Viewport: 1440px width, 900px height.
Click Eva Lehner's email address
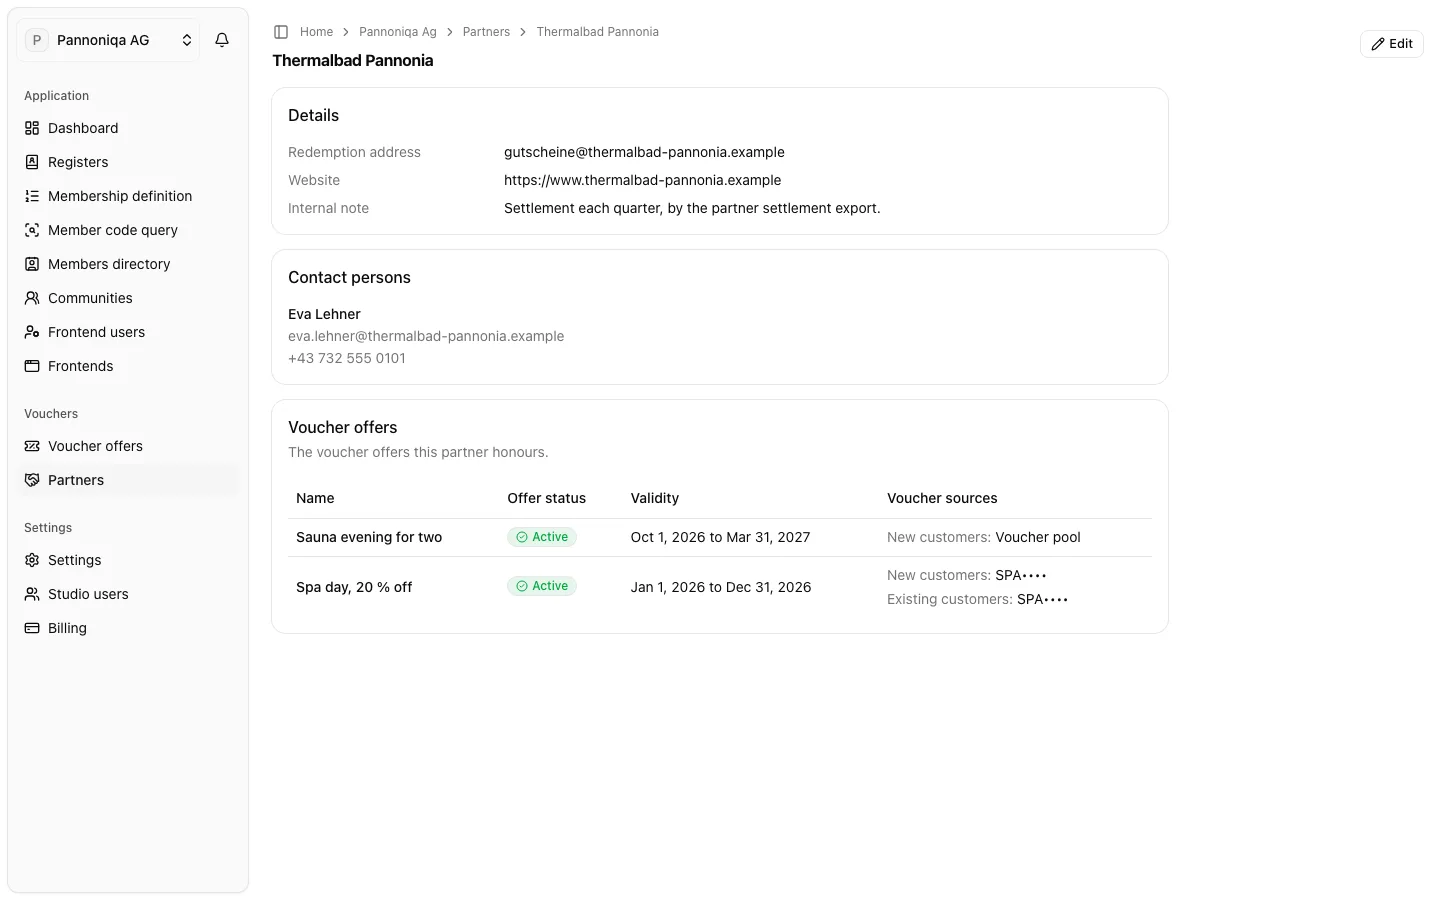click(x=426, y=336)
